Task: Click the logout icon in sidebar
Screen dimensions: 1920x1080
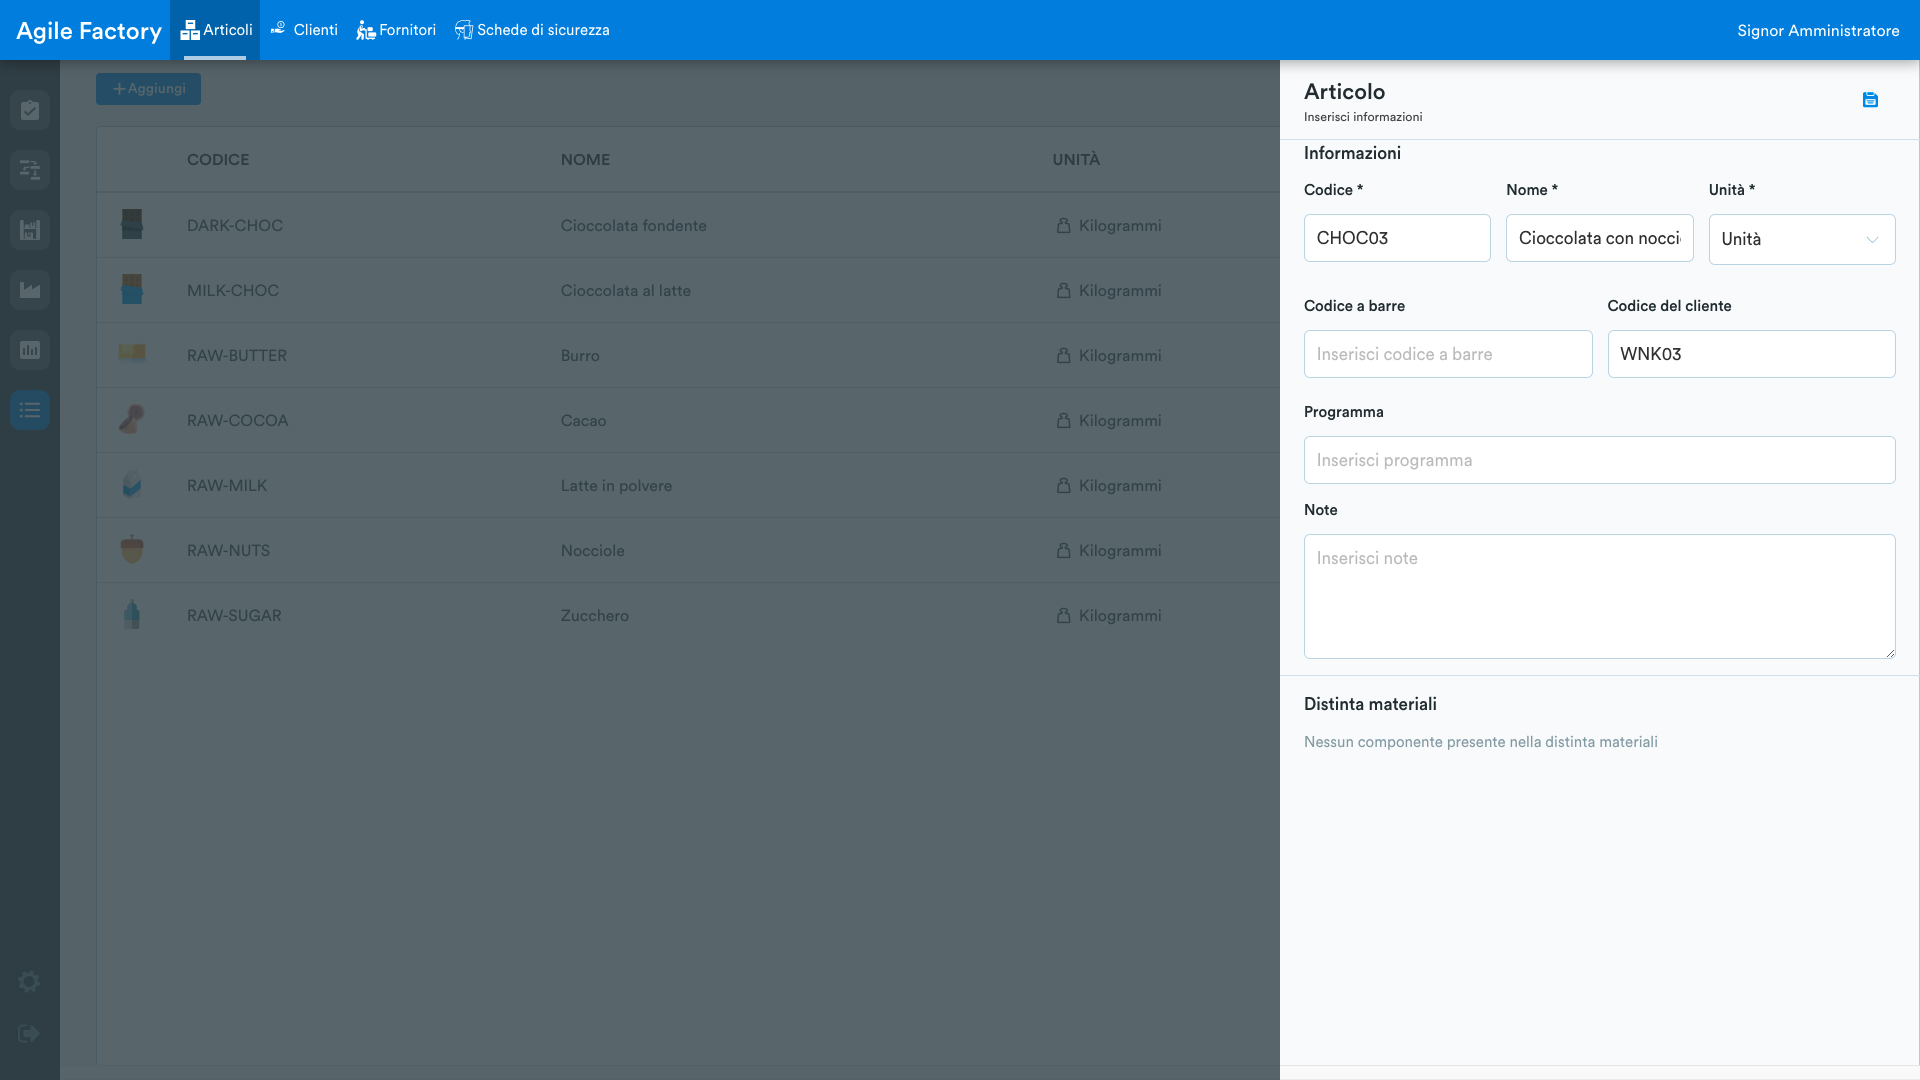Action: pyautogui.click(x=29, y=1033)
